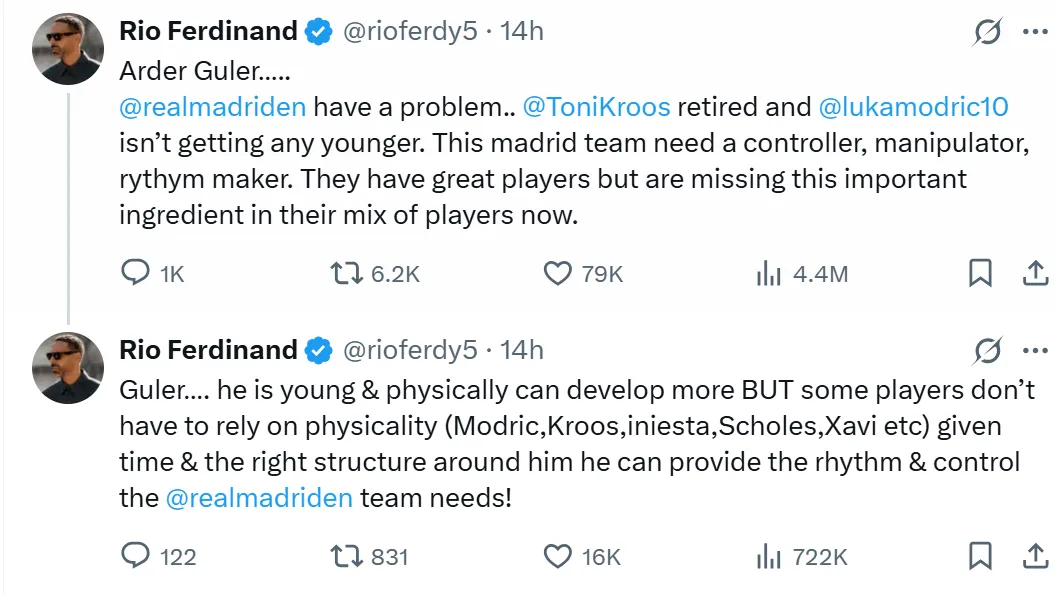Bookmark the first Rio Ferdinand tweet
The height and width of the screenshot is (595, 1055).
tap(980, 273)
